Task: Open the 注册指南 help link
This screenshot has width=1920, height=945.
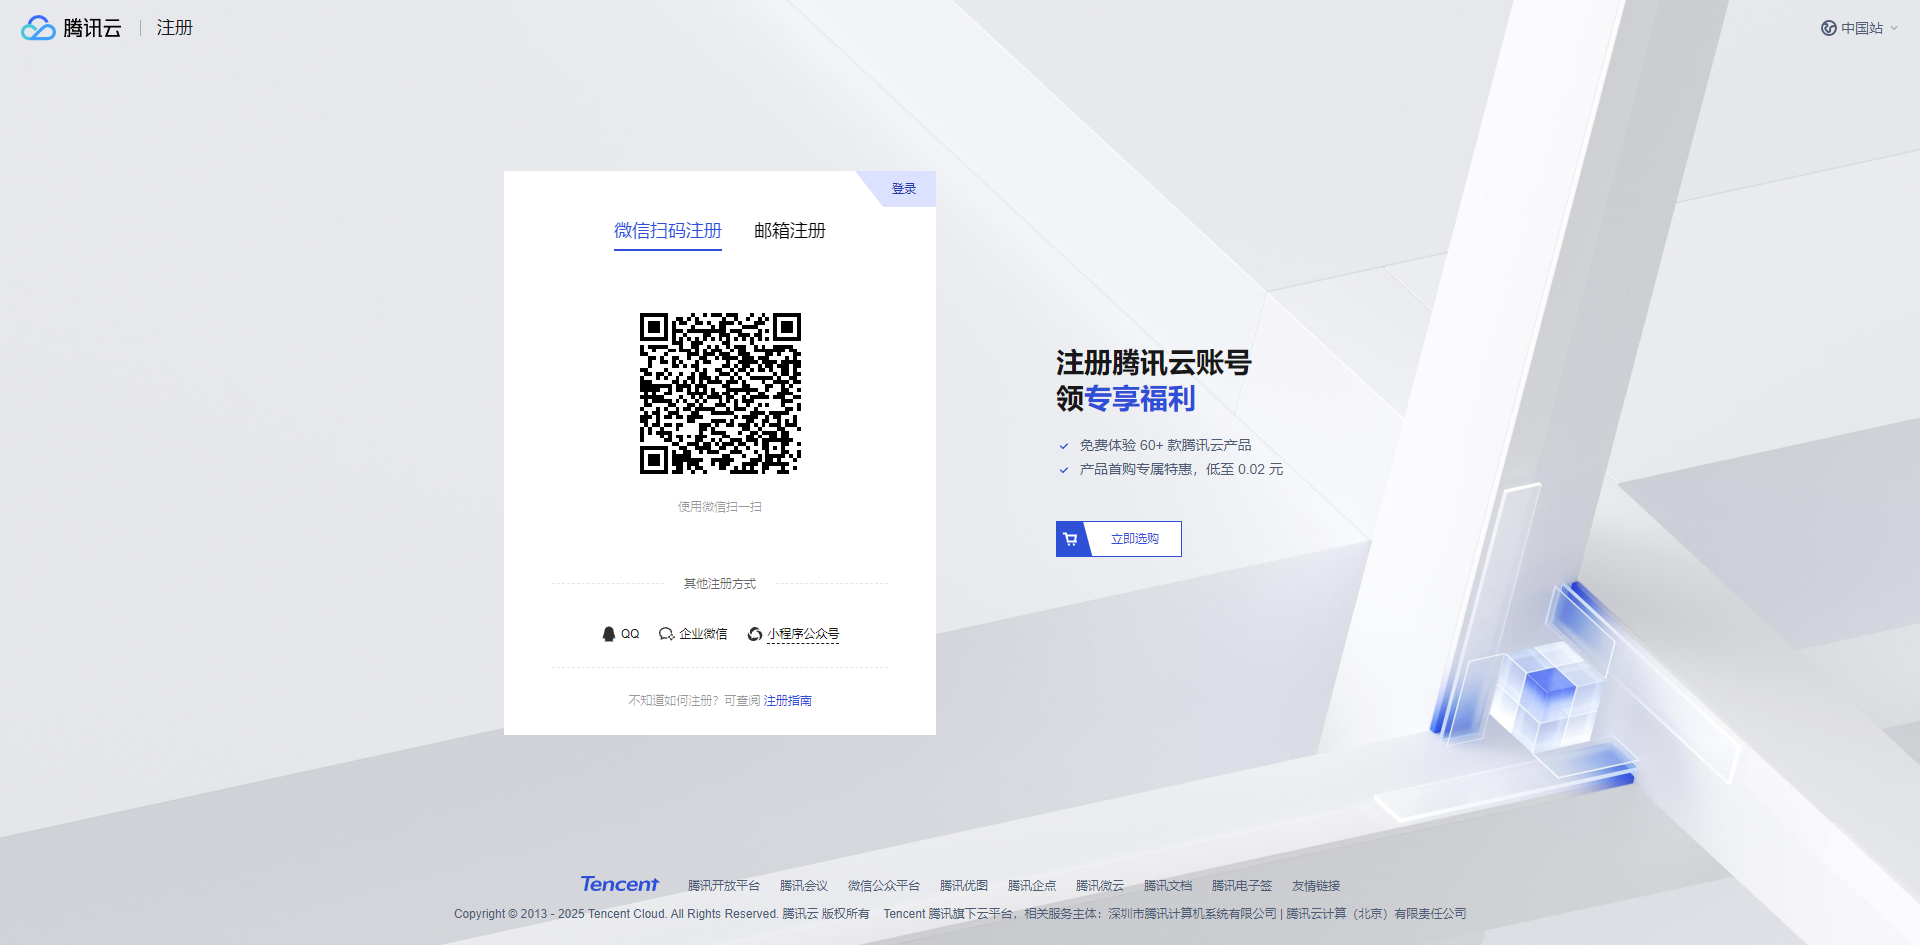Action: tap(788, 701)
